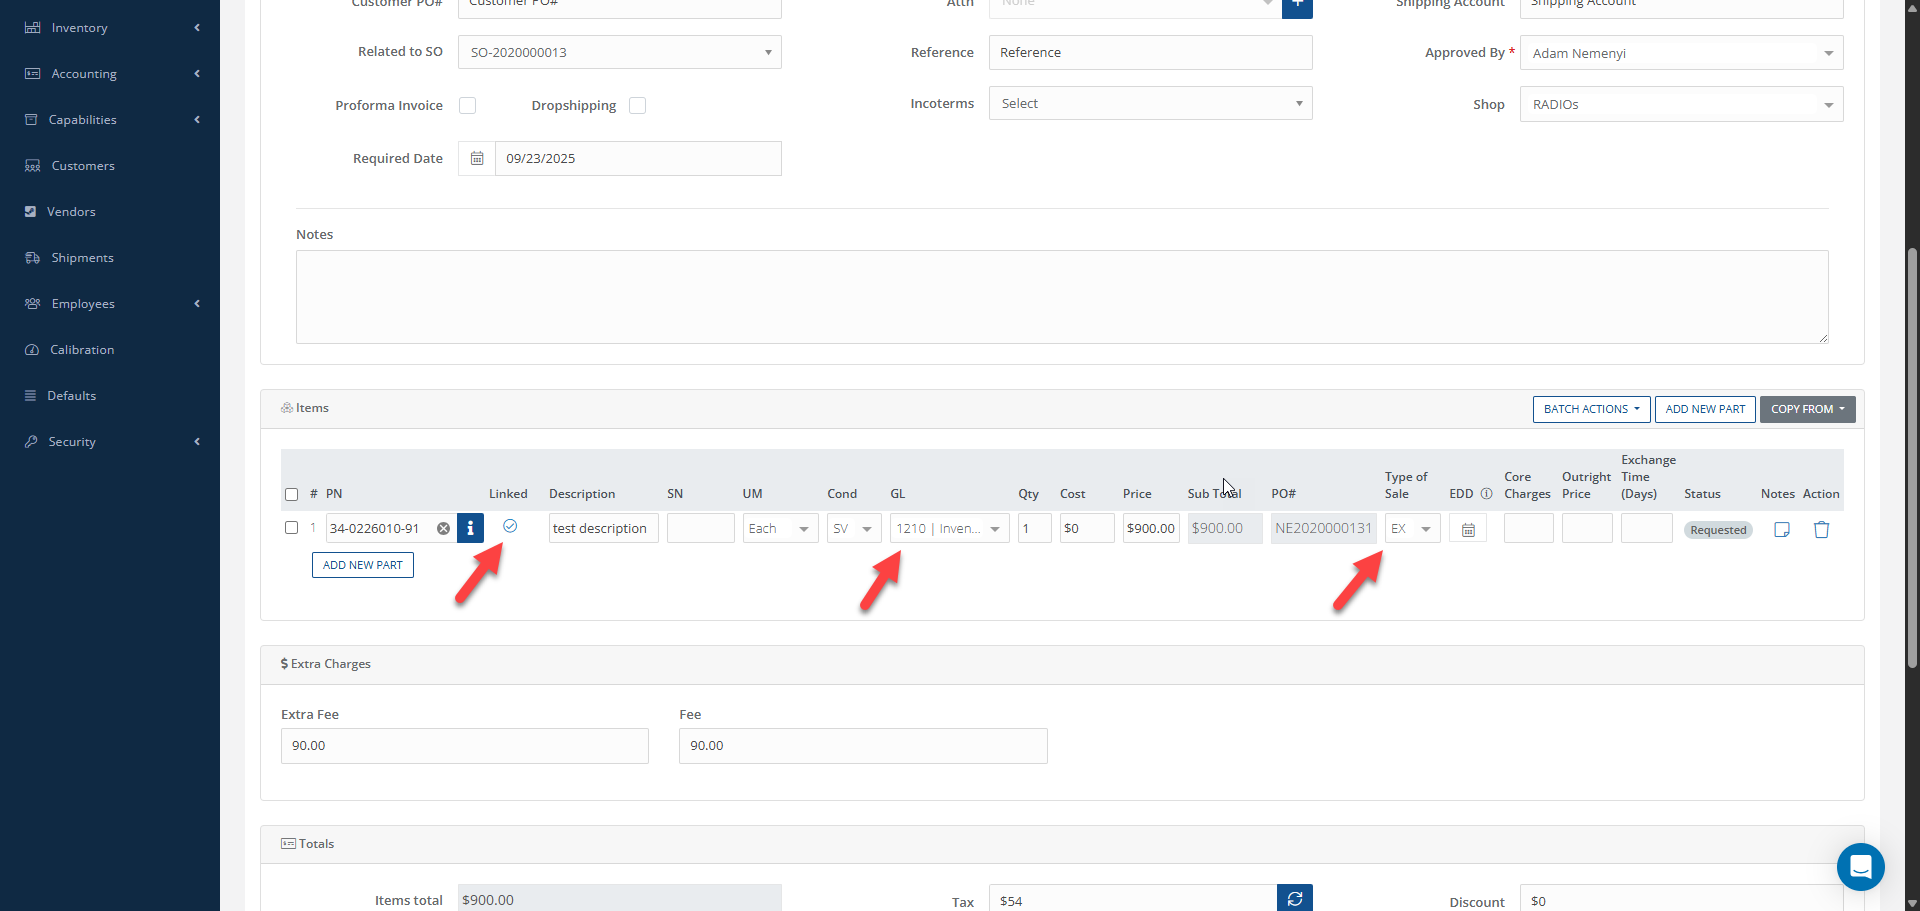This screenshot has width=1920, height=911.
Task: Click Add New Part below the item row
Action: pyautogui.click(x=362, y=565)
